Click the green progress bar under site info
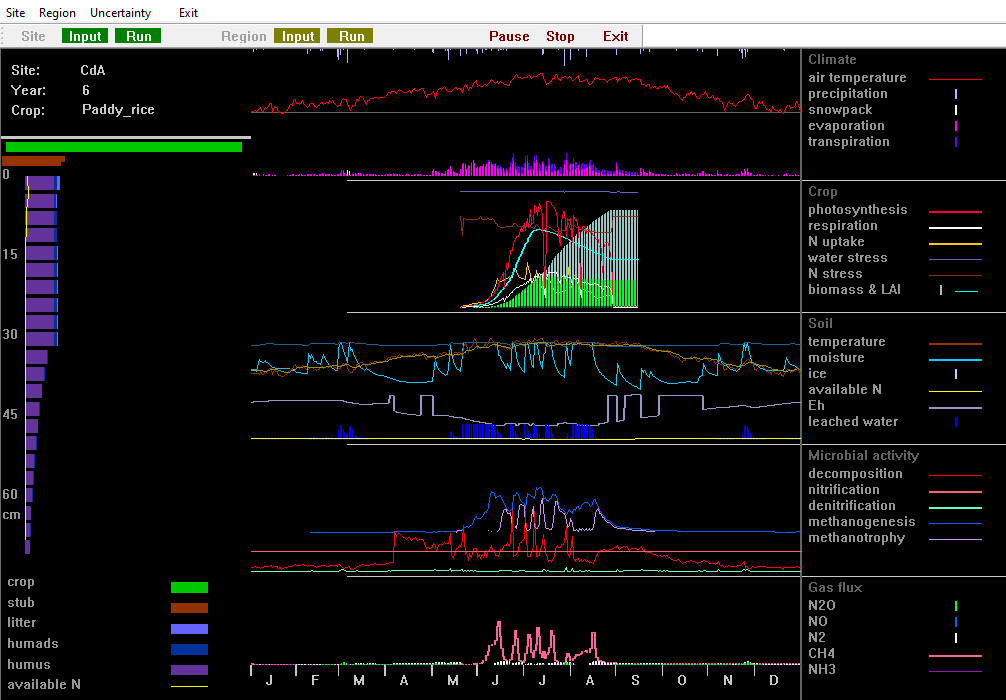 pyautogui.click(x=124, y=147)
